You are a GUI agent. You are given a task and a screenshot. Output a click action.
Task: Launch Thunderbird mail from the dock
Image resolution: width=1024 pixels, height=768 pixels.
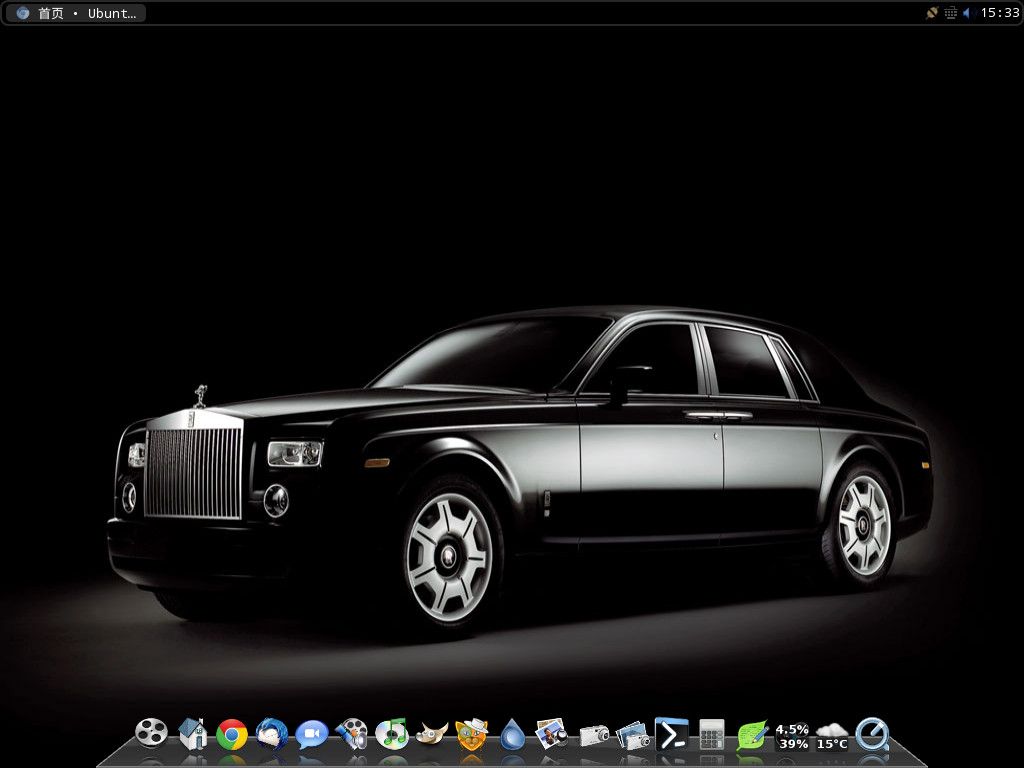(x=272, y=733)
